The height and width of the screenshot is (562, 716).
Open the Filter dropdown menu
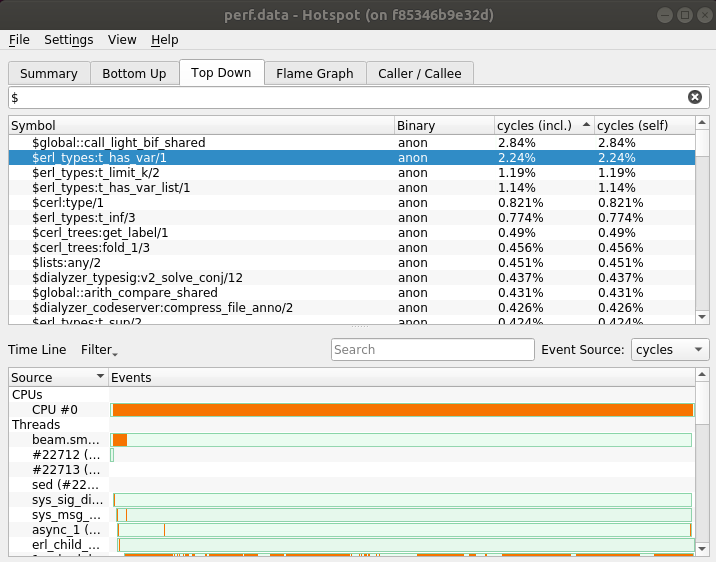click(99, 350)
